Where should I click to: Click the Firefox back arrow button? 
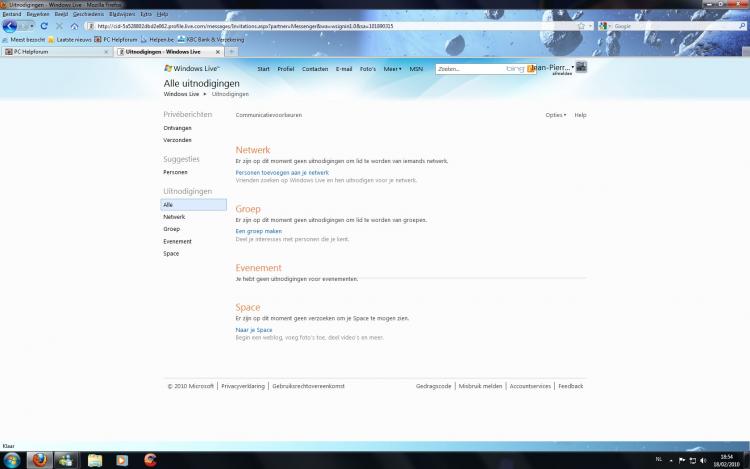coord(10,26)
